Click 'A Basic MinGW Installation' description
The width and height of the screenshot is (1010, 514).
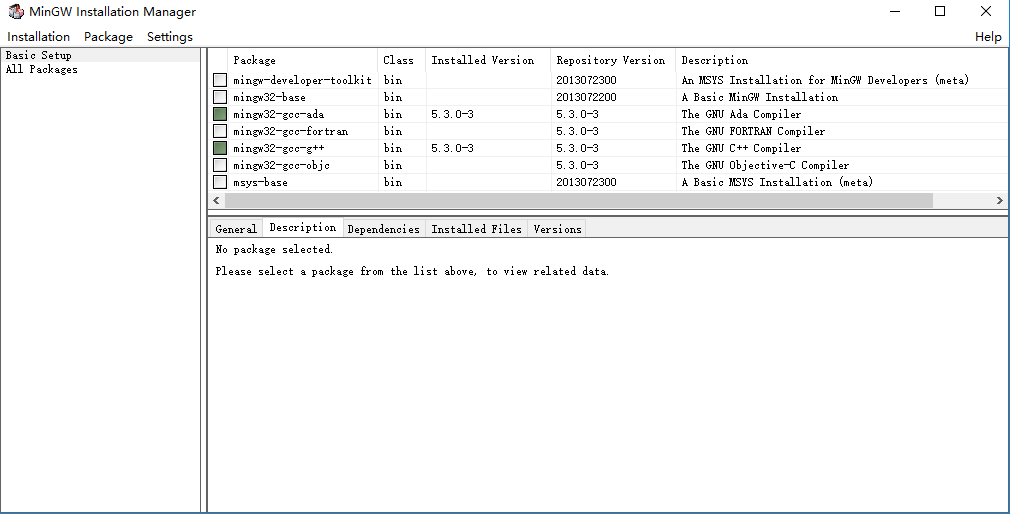tap(759, 97)
